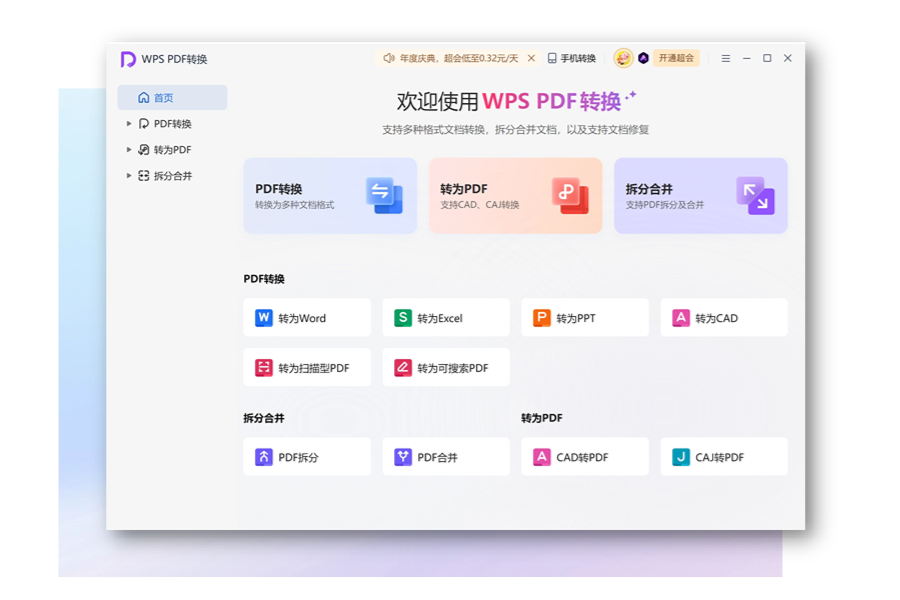Choose the 转为PPT label
Viewport: 900px width, 600px height.
point(576,318)
